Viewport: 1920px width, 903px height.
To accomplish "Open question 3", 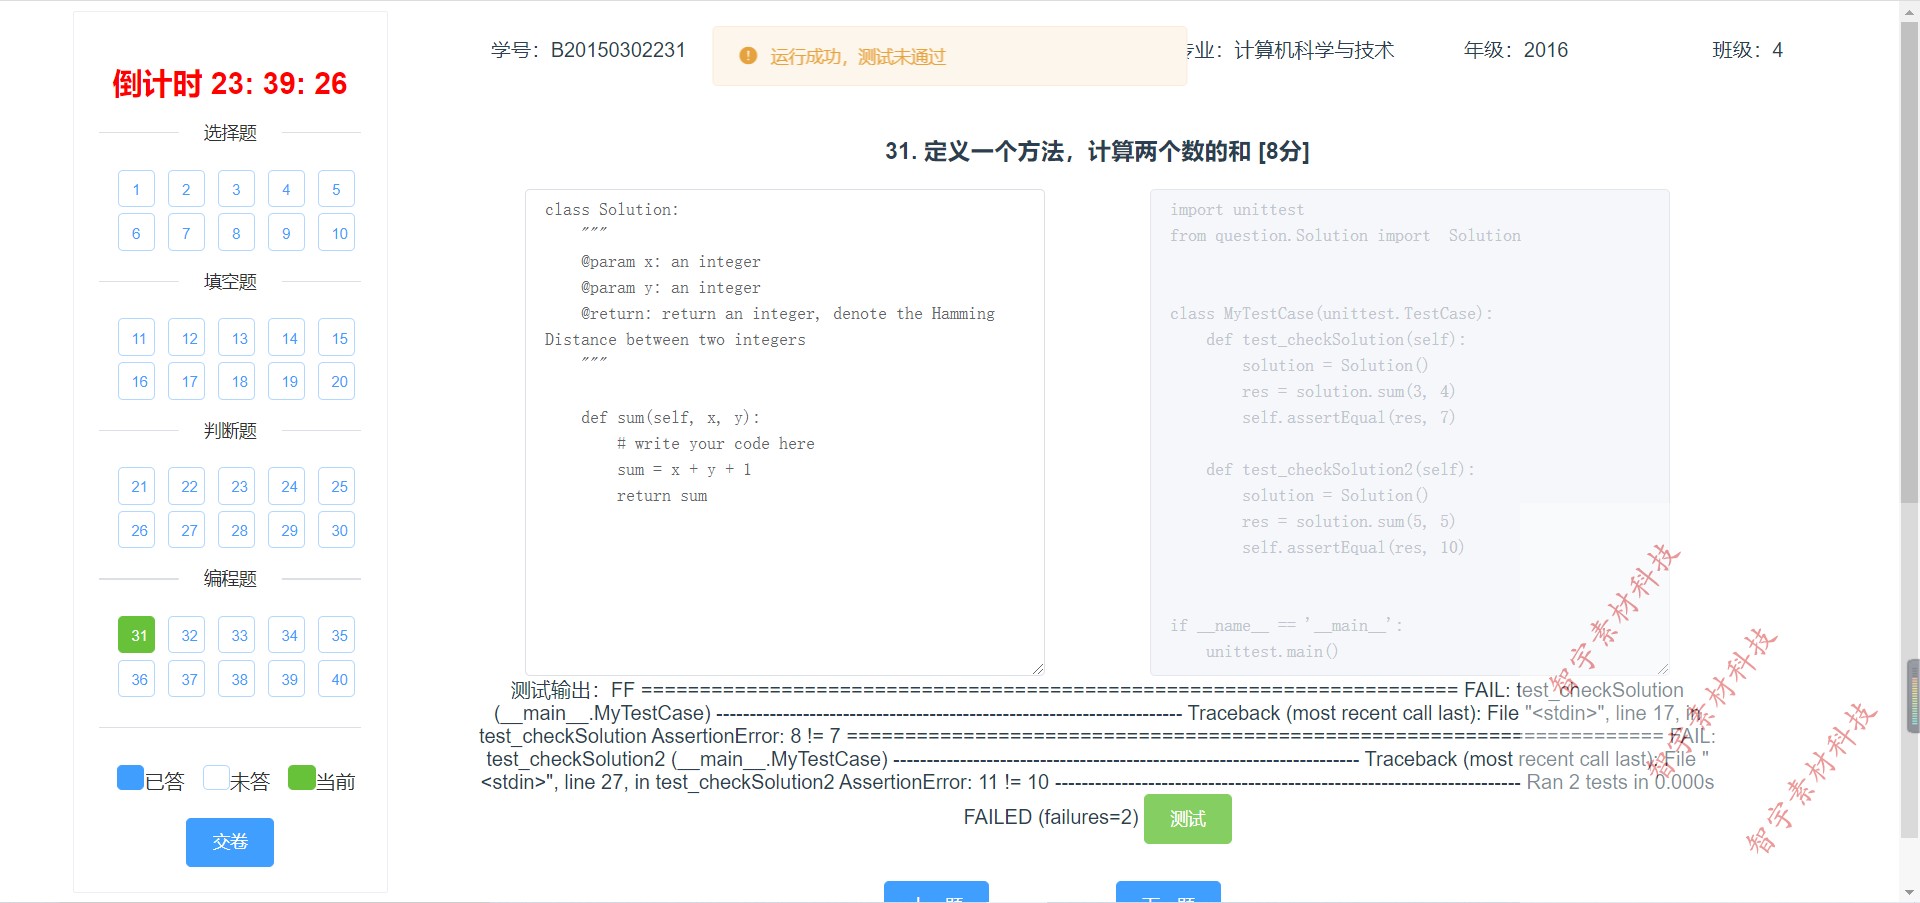I will coord(236,189).
